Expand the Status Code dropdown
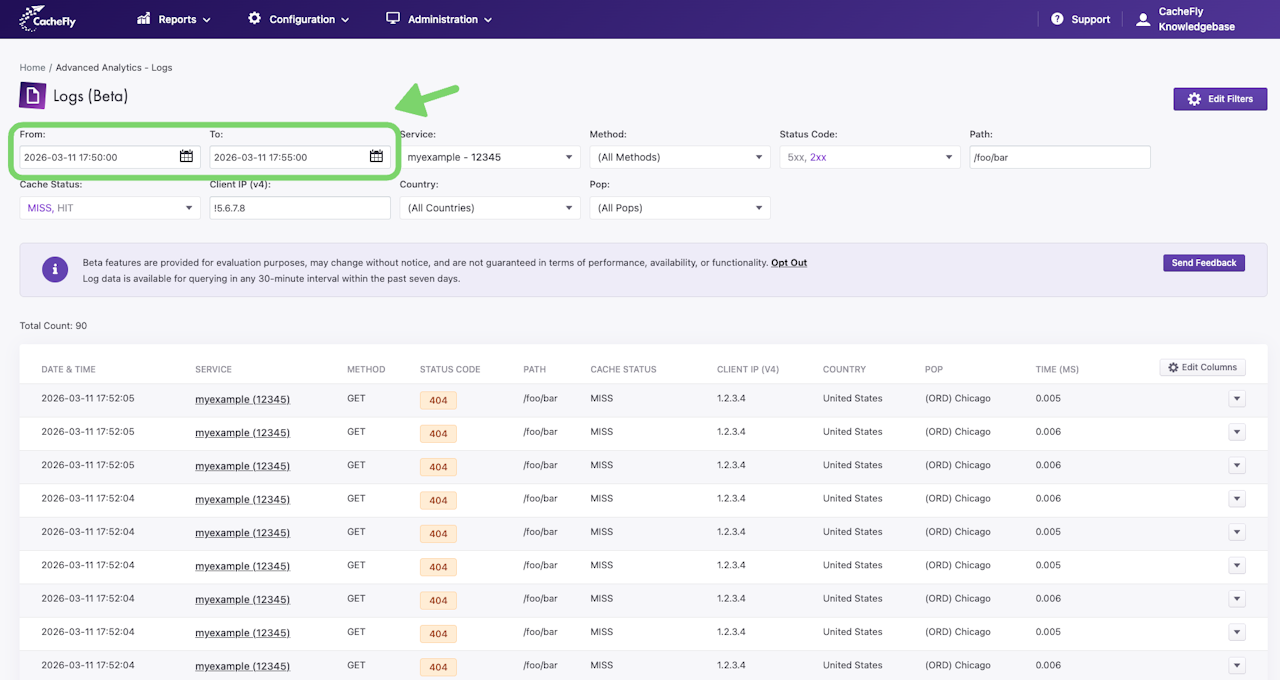This screenshot has width=1280, height=680. coord(869,157)
